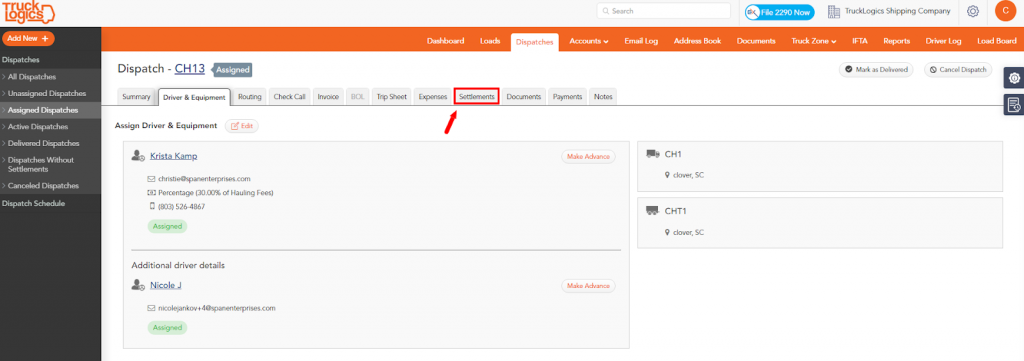The width and height of the screenshot is (1024, 361).
Task: Expand the Truck Zone dropdown menu
Action: pyautogui.click(x=814, y=40)
